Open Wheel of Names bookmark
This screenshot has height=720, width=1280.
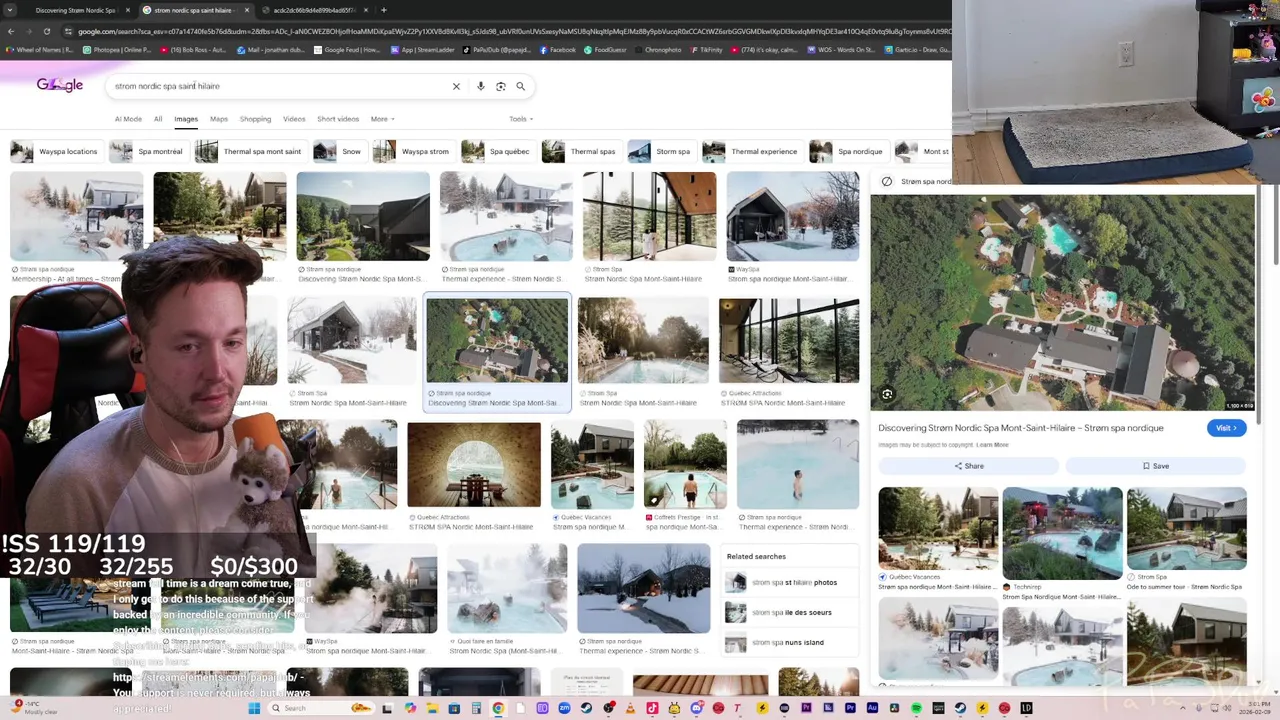click(x=41, y=49)
